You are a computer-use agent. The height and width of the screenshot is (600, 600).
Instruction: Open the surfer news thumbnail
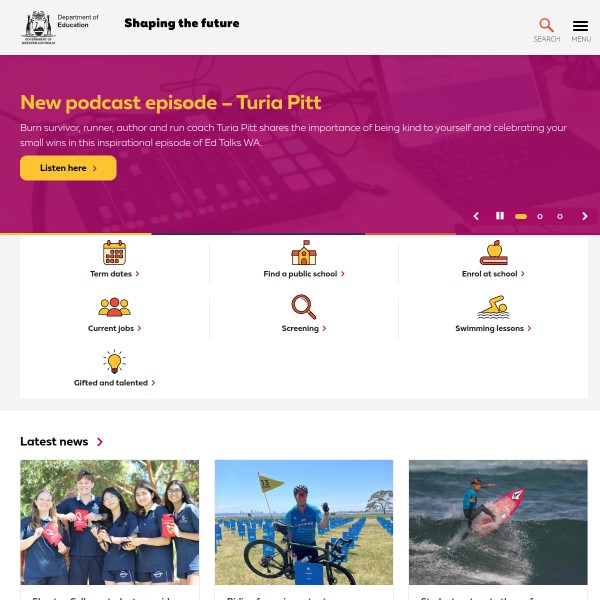[x=498, y=522]
